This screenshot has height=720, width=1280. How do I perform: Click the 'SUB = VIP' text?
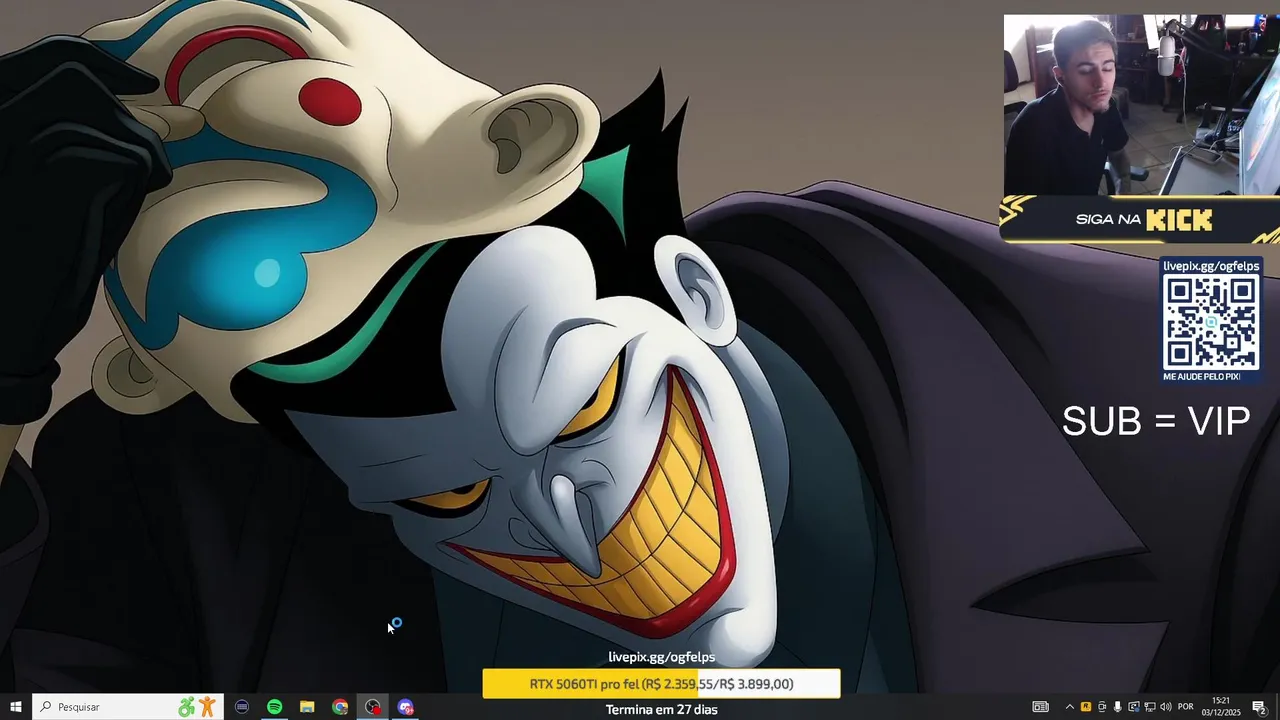coord(1156,421)
